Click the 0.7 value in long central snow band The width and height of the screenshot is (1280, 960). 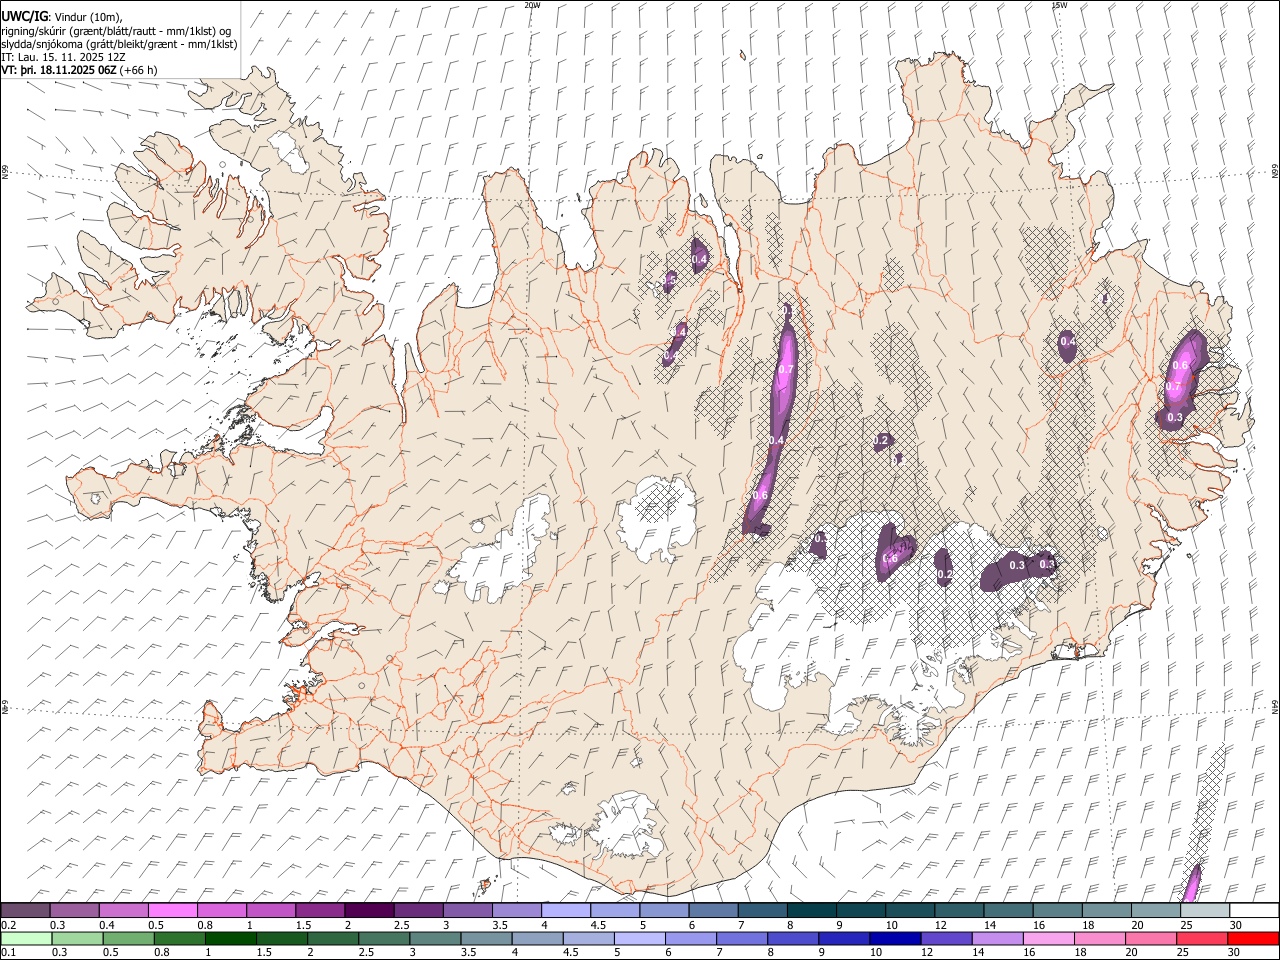786,369
